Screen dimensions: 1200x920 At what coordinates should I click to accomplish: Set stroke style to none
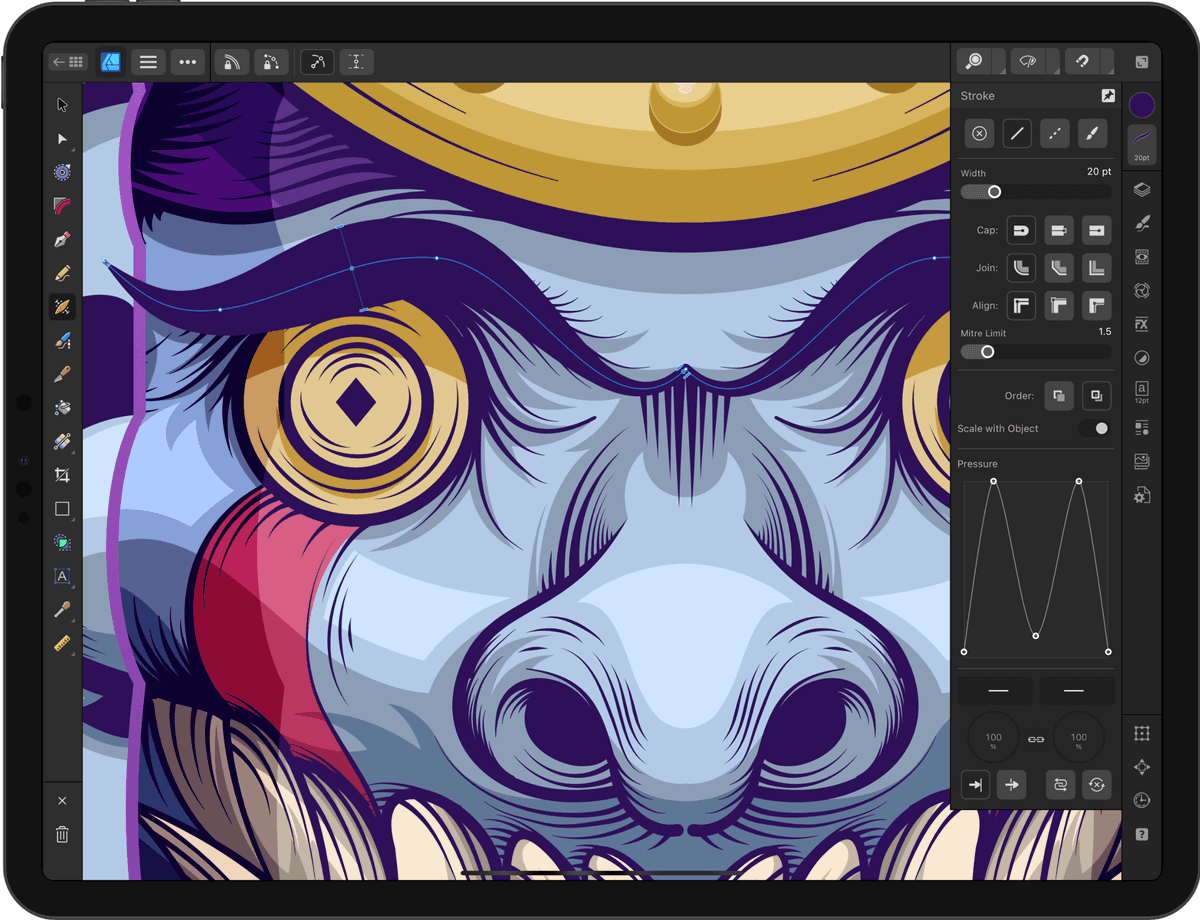pos(980,133)
